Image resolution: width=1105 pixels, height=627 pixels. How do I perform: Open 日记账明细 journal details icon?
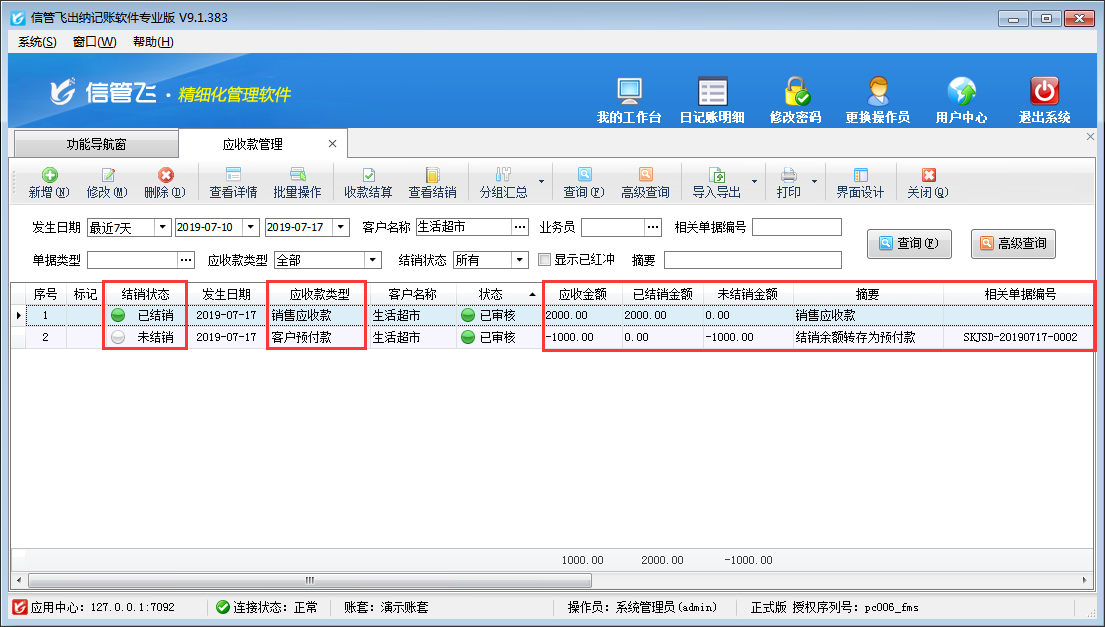click(712, 100)
